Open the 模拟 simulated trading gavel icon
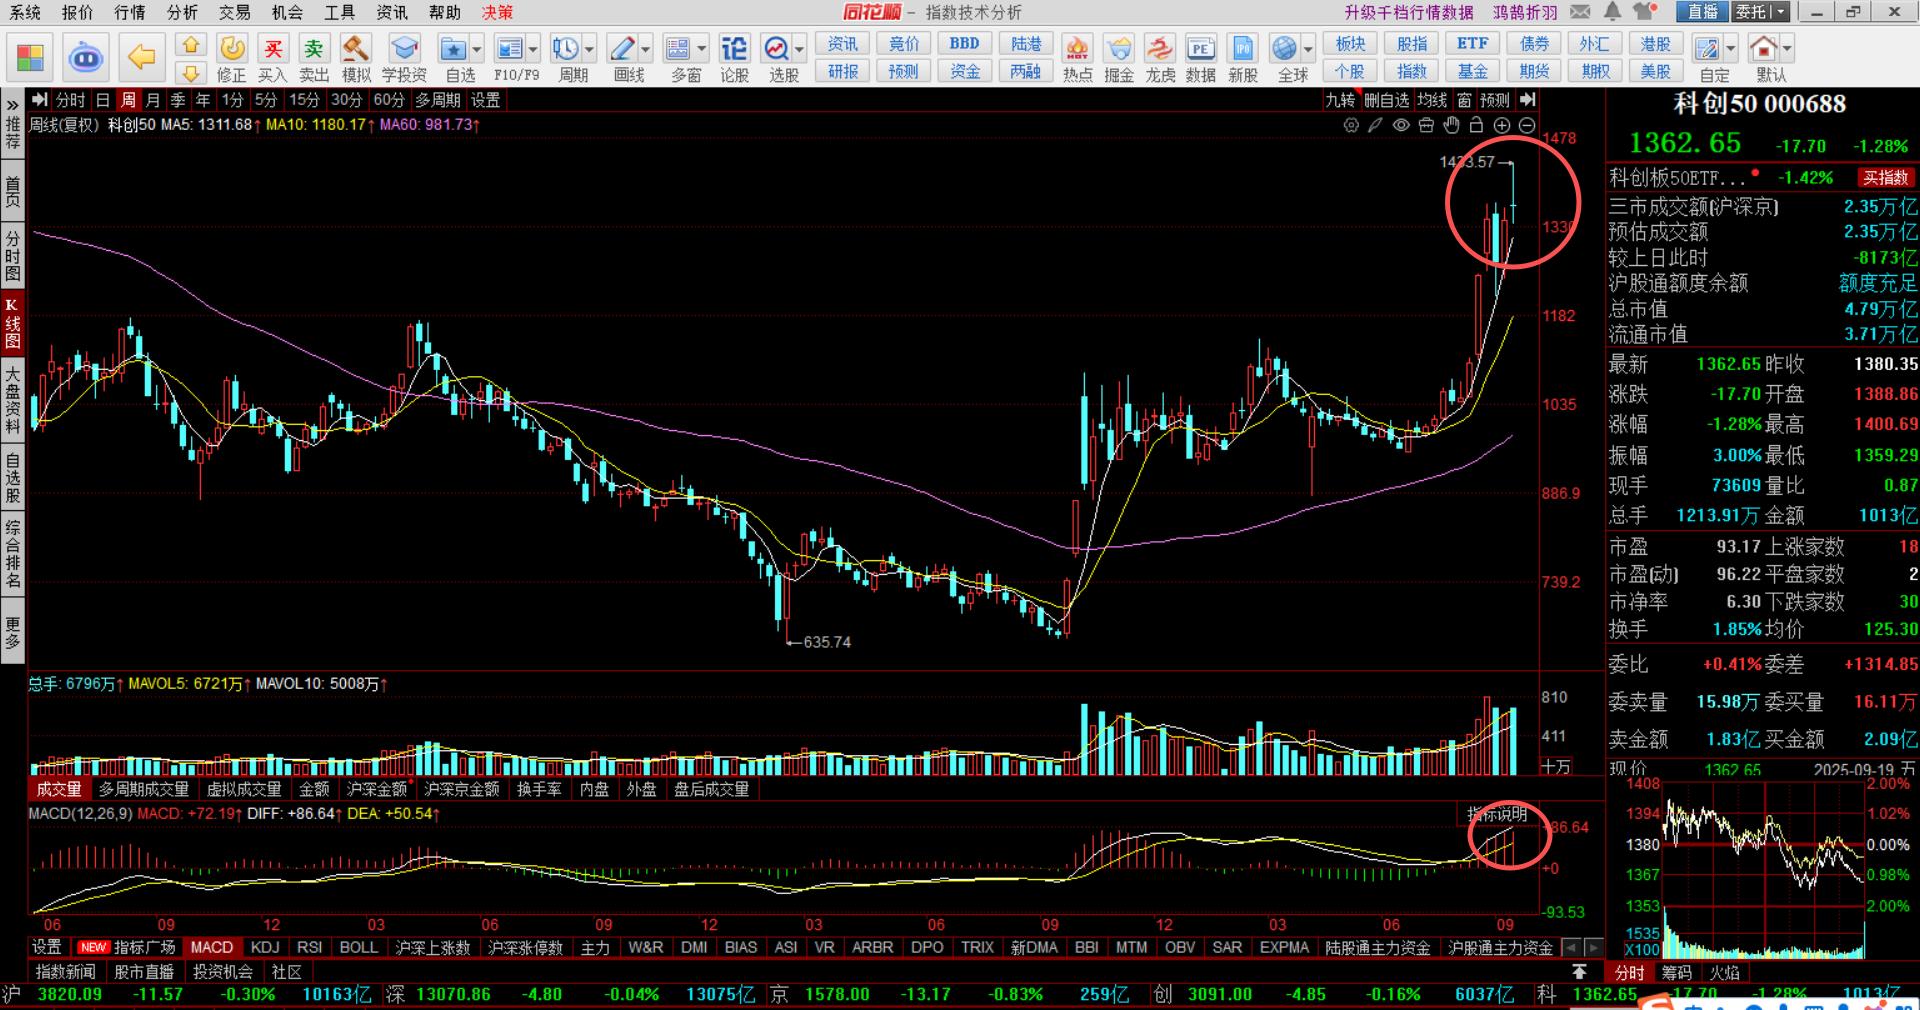The image size is (1920, 1010). point(356,57)
